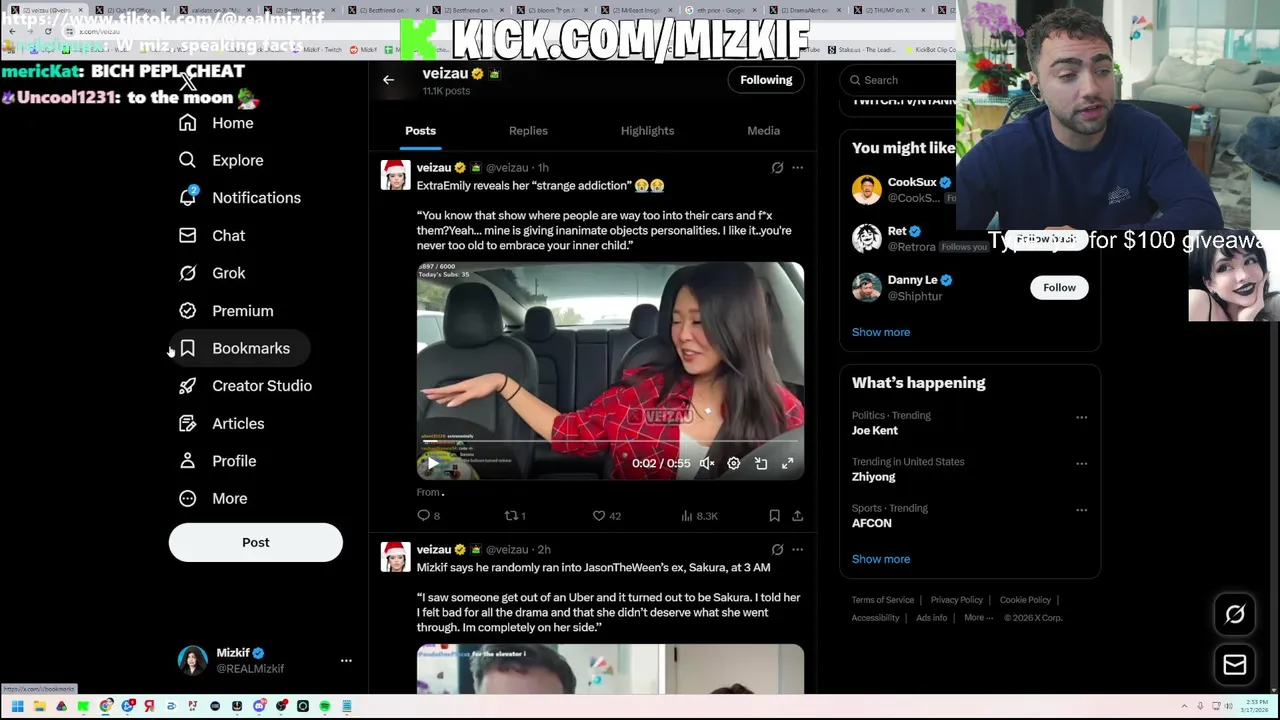Open floating Grok button at bottom right

(x=1235, y=615)
